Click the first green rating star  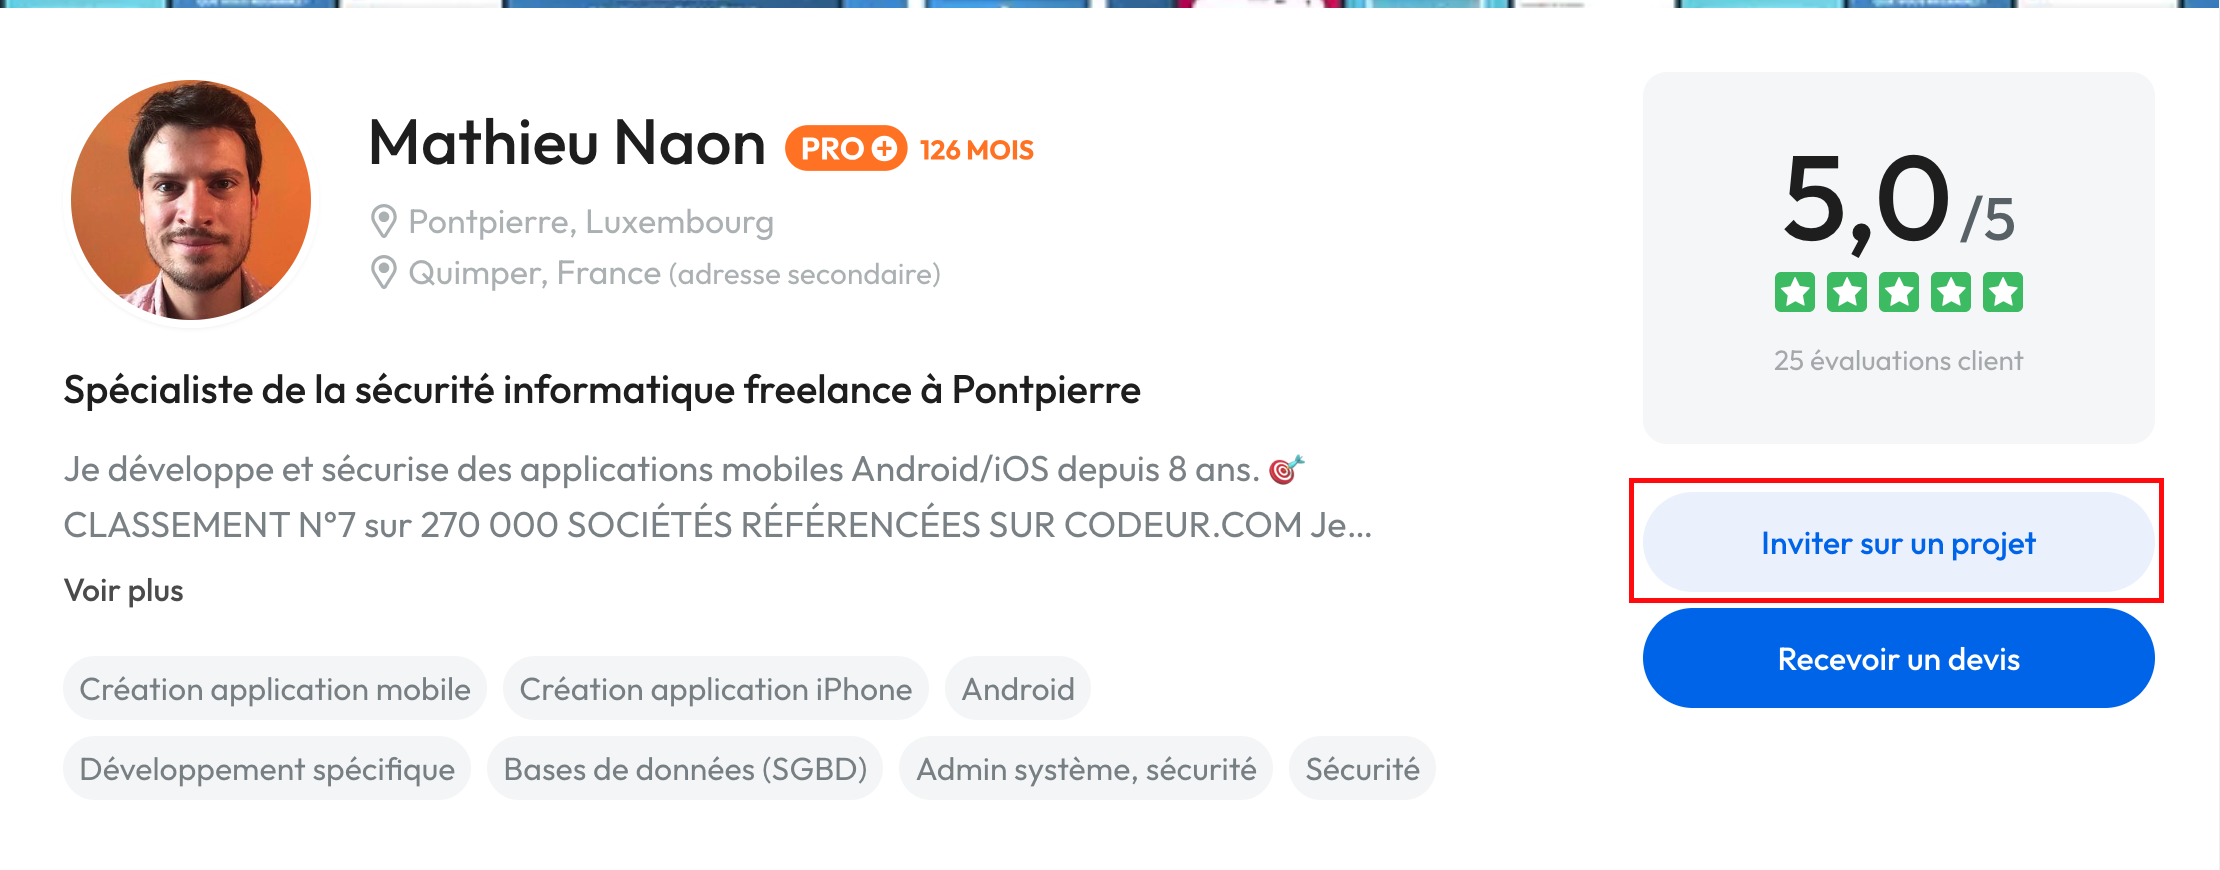[x=1794, y=292]
